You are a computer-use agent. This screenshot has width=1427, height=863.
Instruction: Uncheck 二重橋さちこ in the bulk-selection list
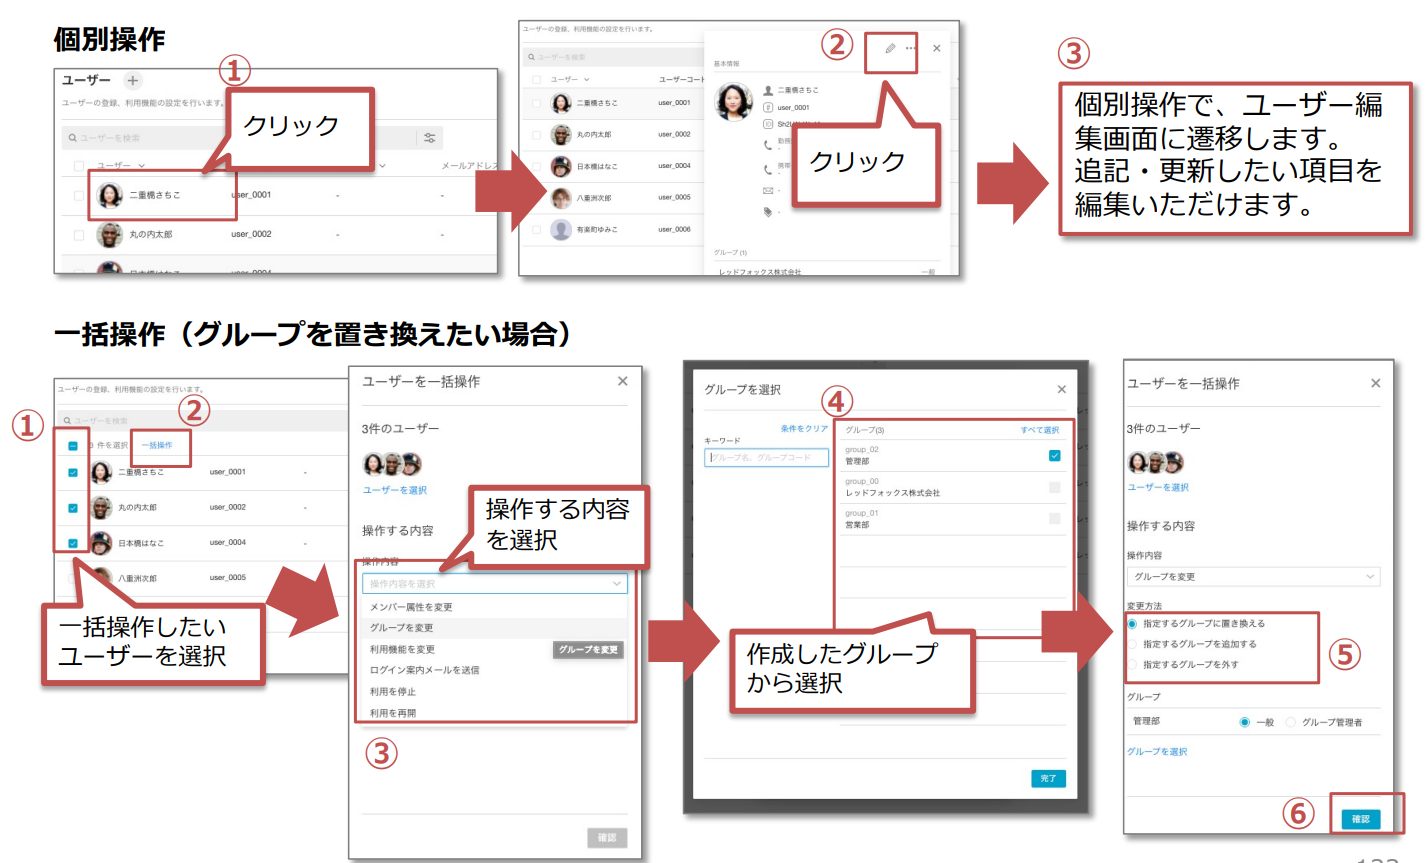pyautogui.click(x=72, y=472)
